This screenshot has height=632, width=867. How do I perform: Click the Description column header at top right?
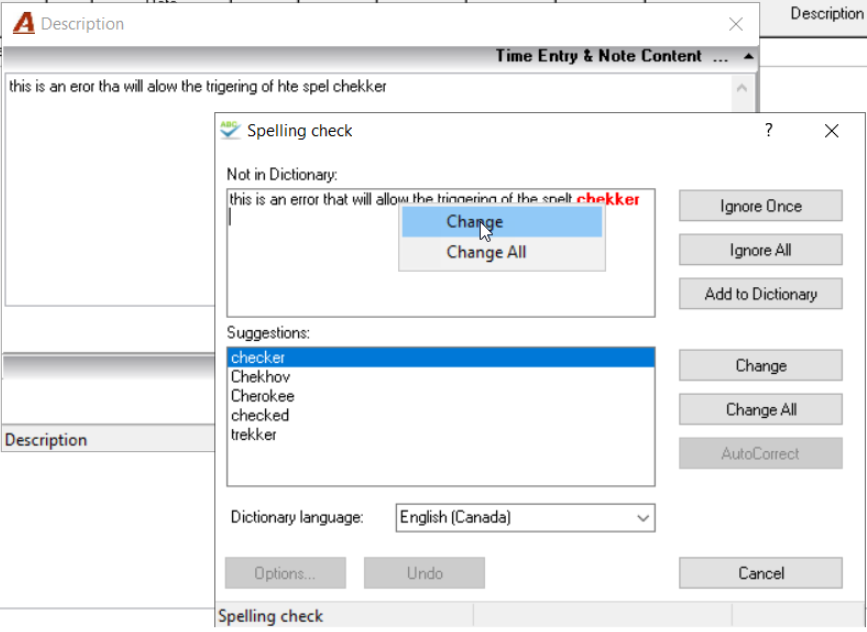827,14
